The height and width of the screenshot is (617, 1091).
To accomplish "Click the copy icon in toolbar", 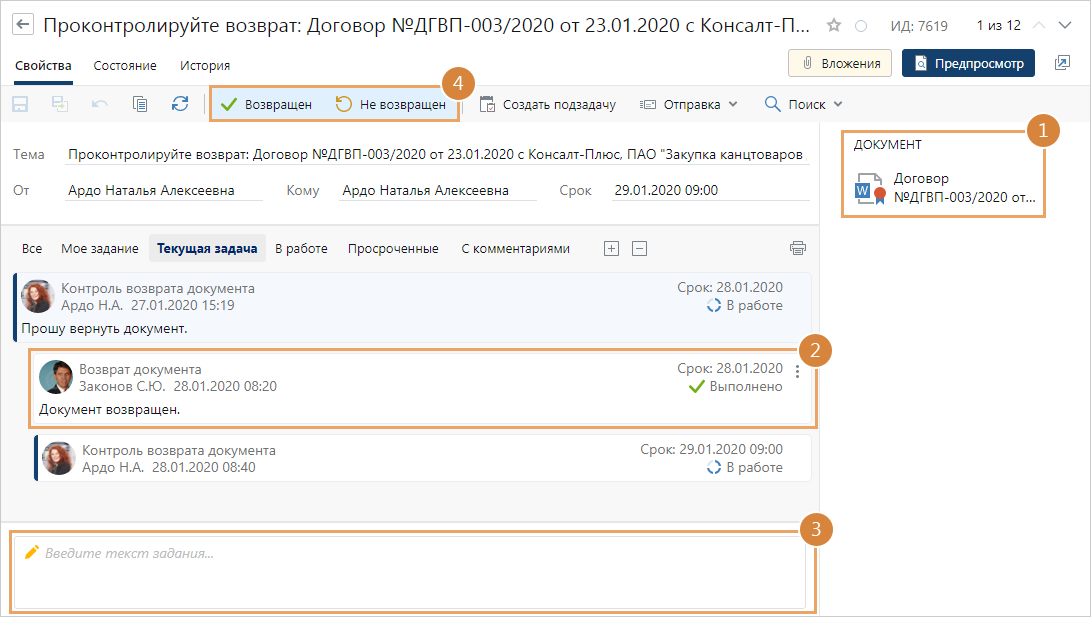I will click(140, 104).
